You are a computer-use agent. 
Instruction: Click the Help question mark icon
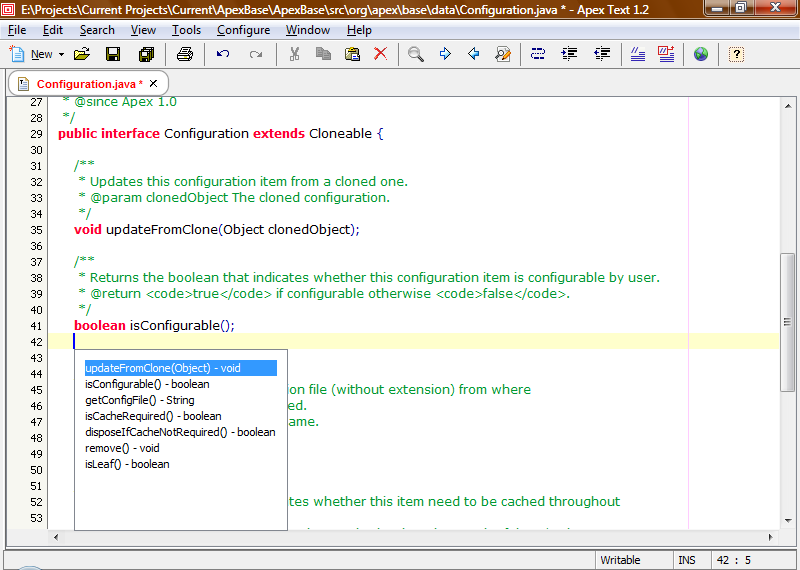pos(736,54)
